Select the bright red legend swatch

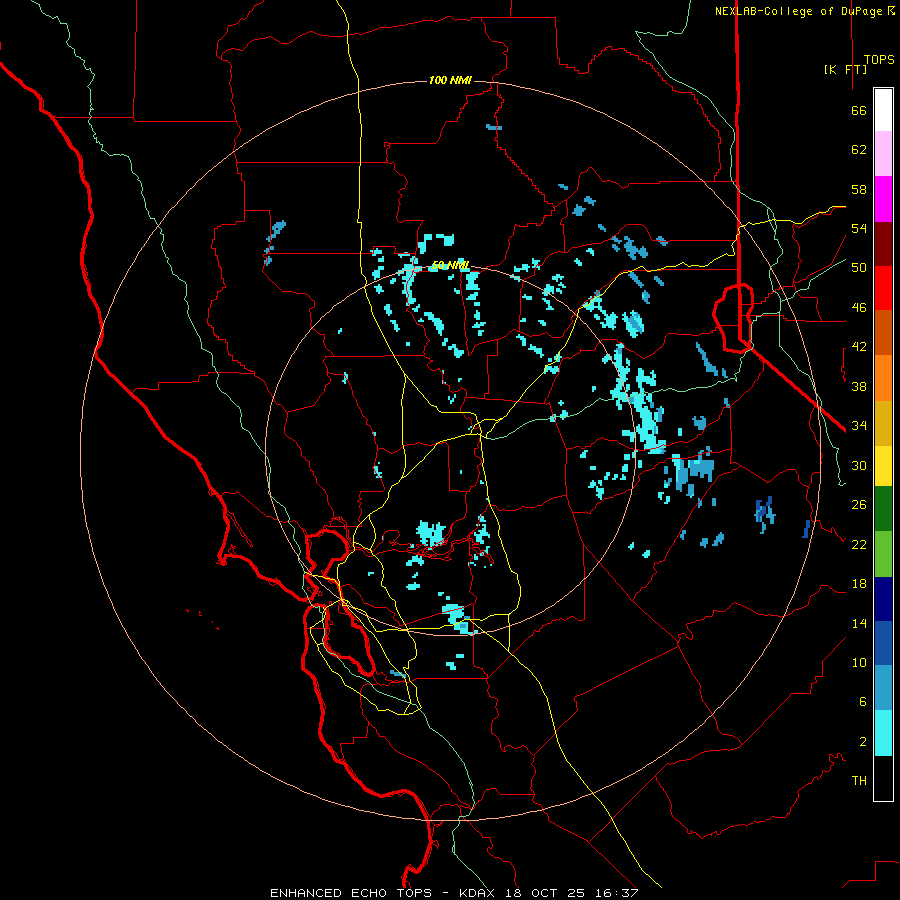[883, 288]
